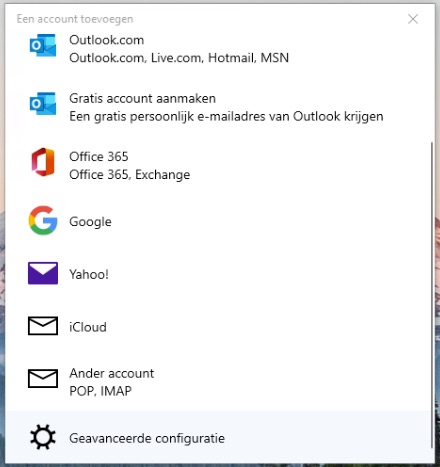This screenshot has width=440, height=467.
Task: Click the iCloud envelope icon
Action: click(x=43, y=326)
